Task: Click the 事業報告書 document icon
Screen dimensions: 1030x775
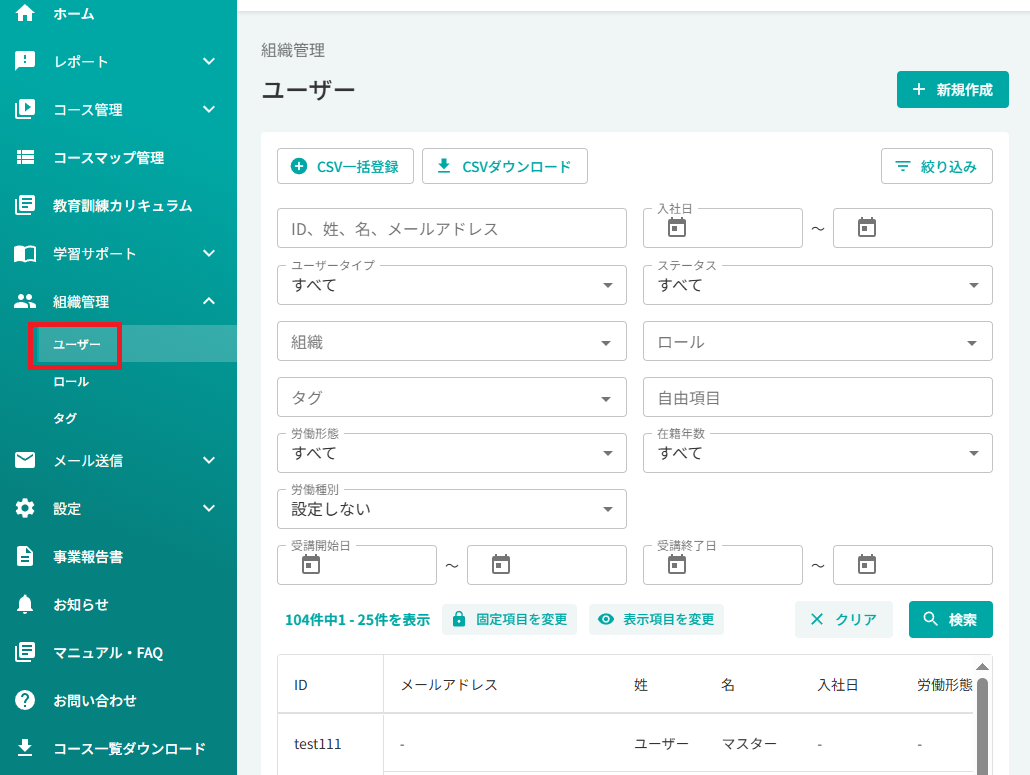Action: coord(25,556)
